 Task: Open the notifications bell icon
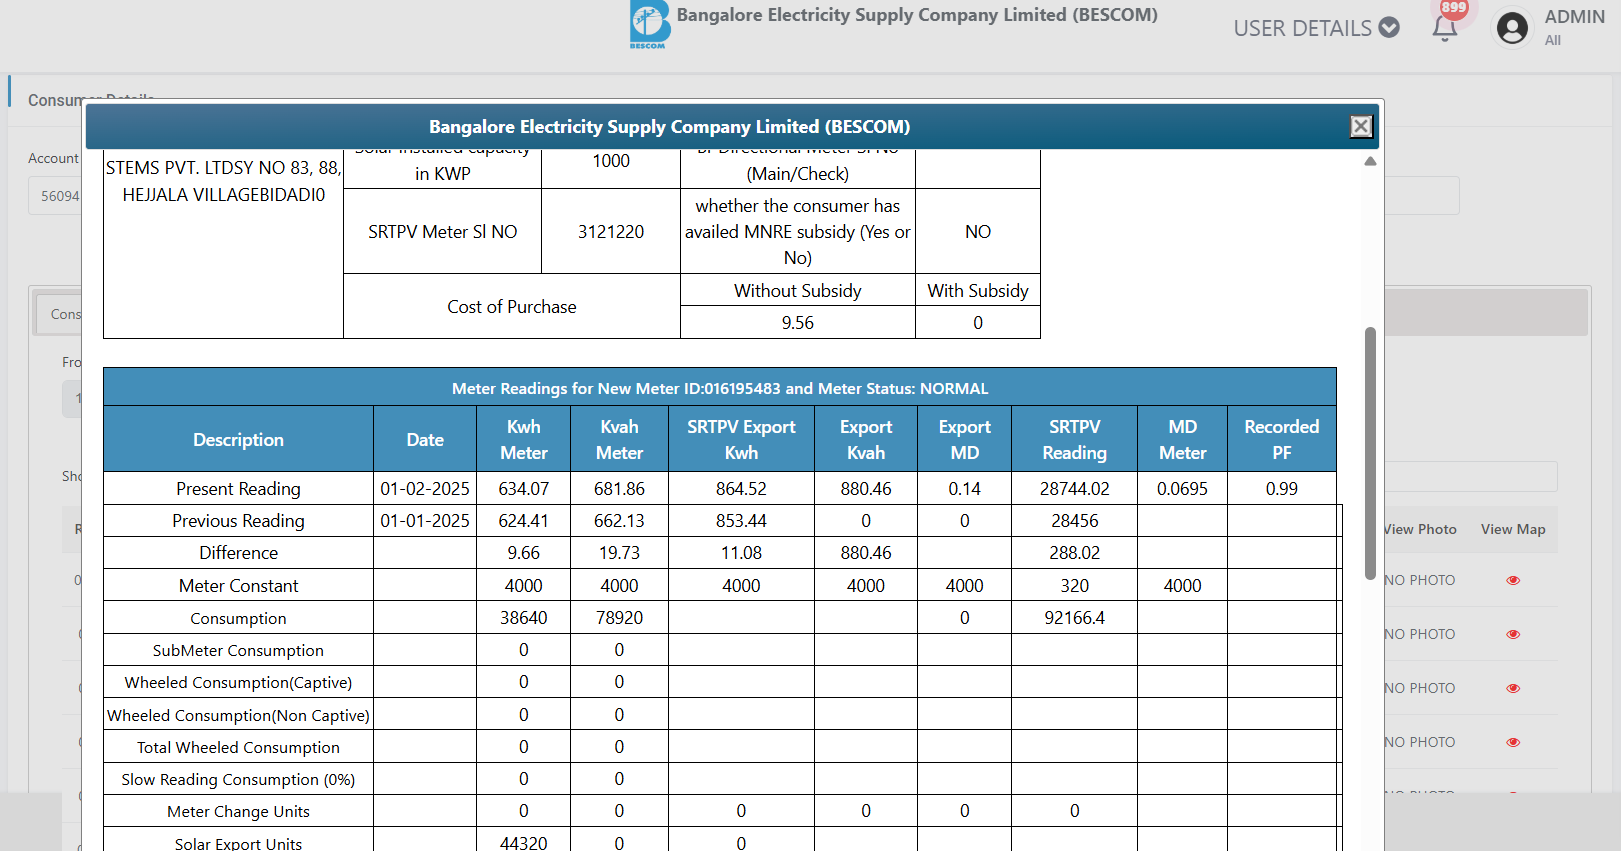tap(1444, 28)
